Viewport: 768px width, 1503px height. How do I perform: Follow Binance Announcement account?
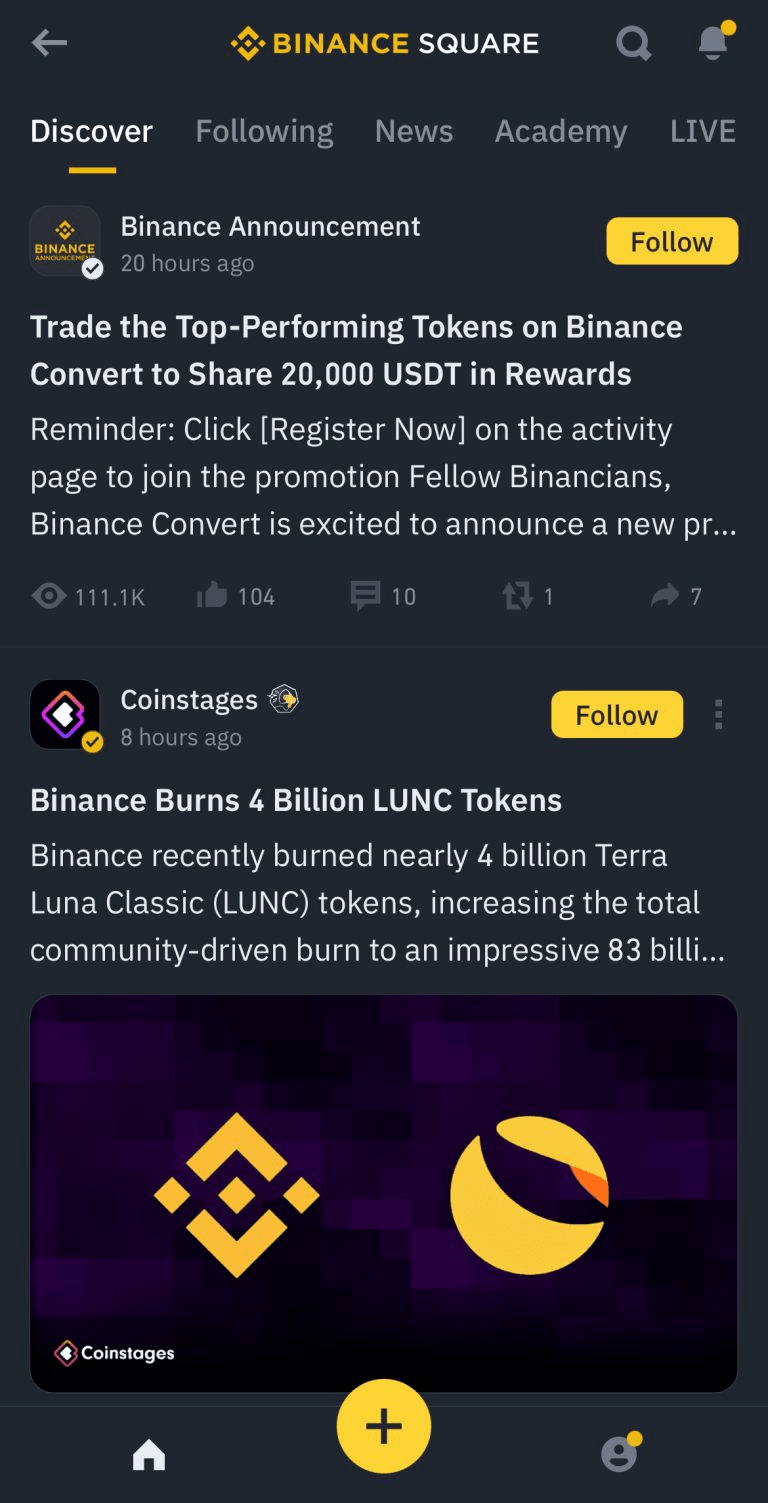click(x=672, y=242)
